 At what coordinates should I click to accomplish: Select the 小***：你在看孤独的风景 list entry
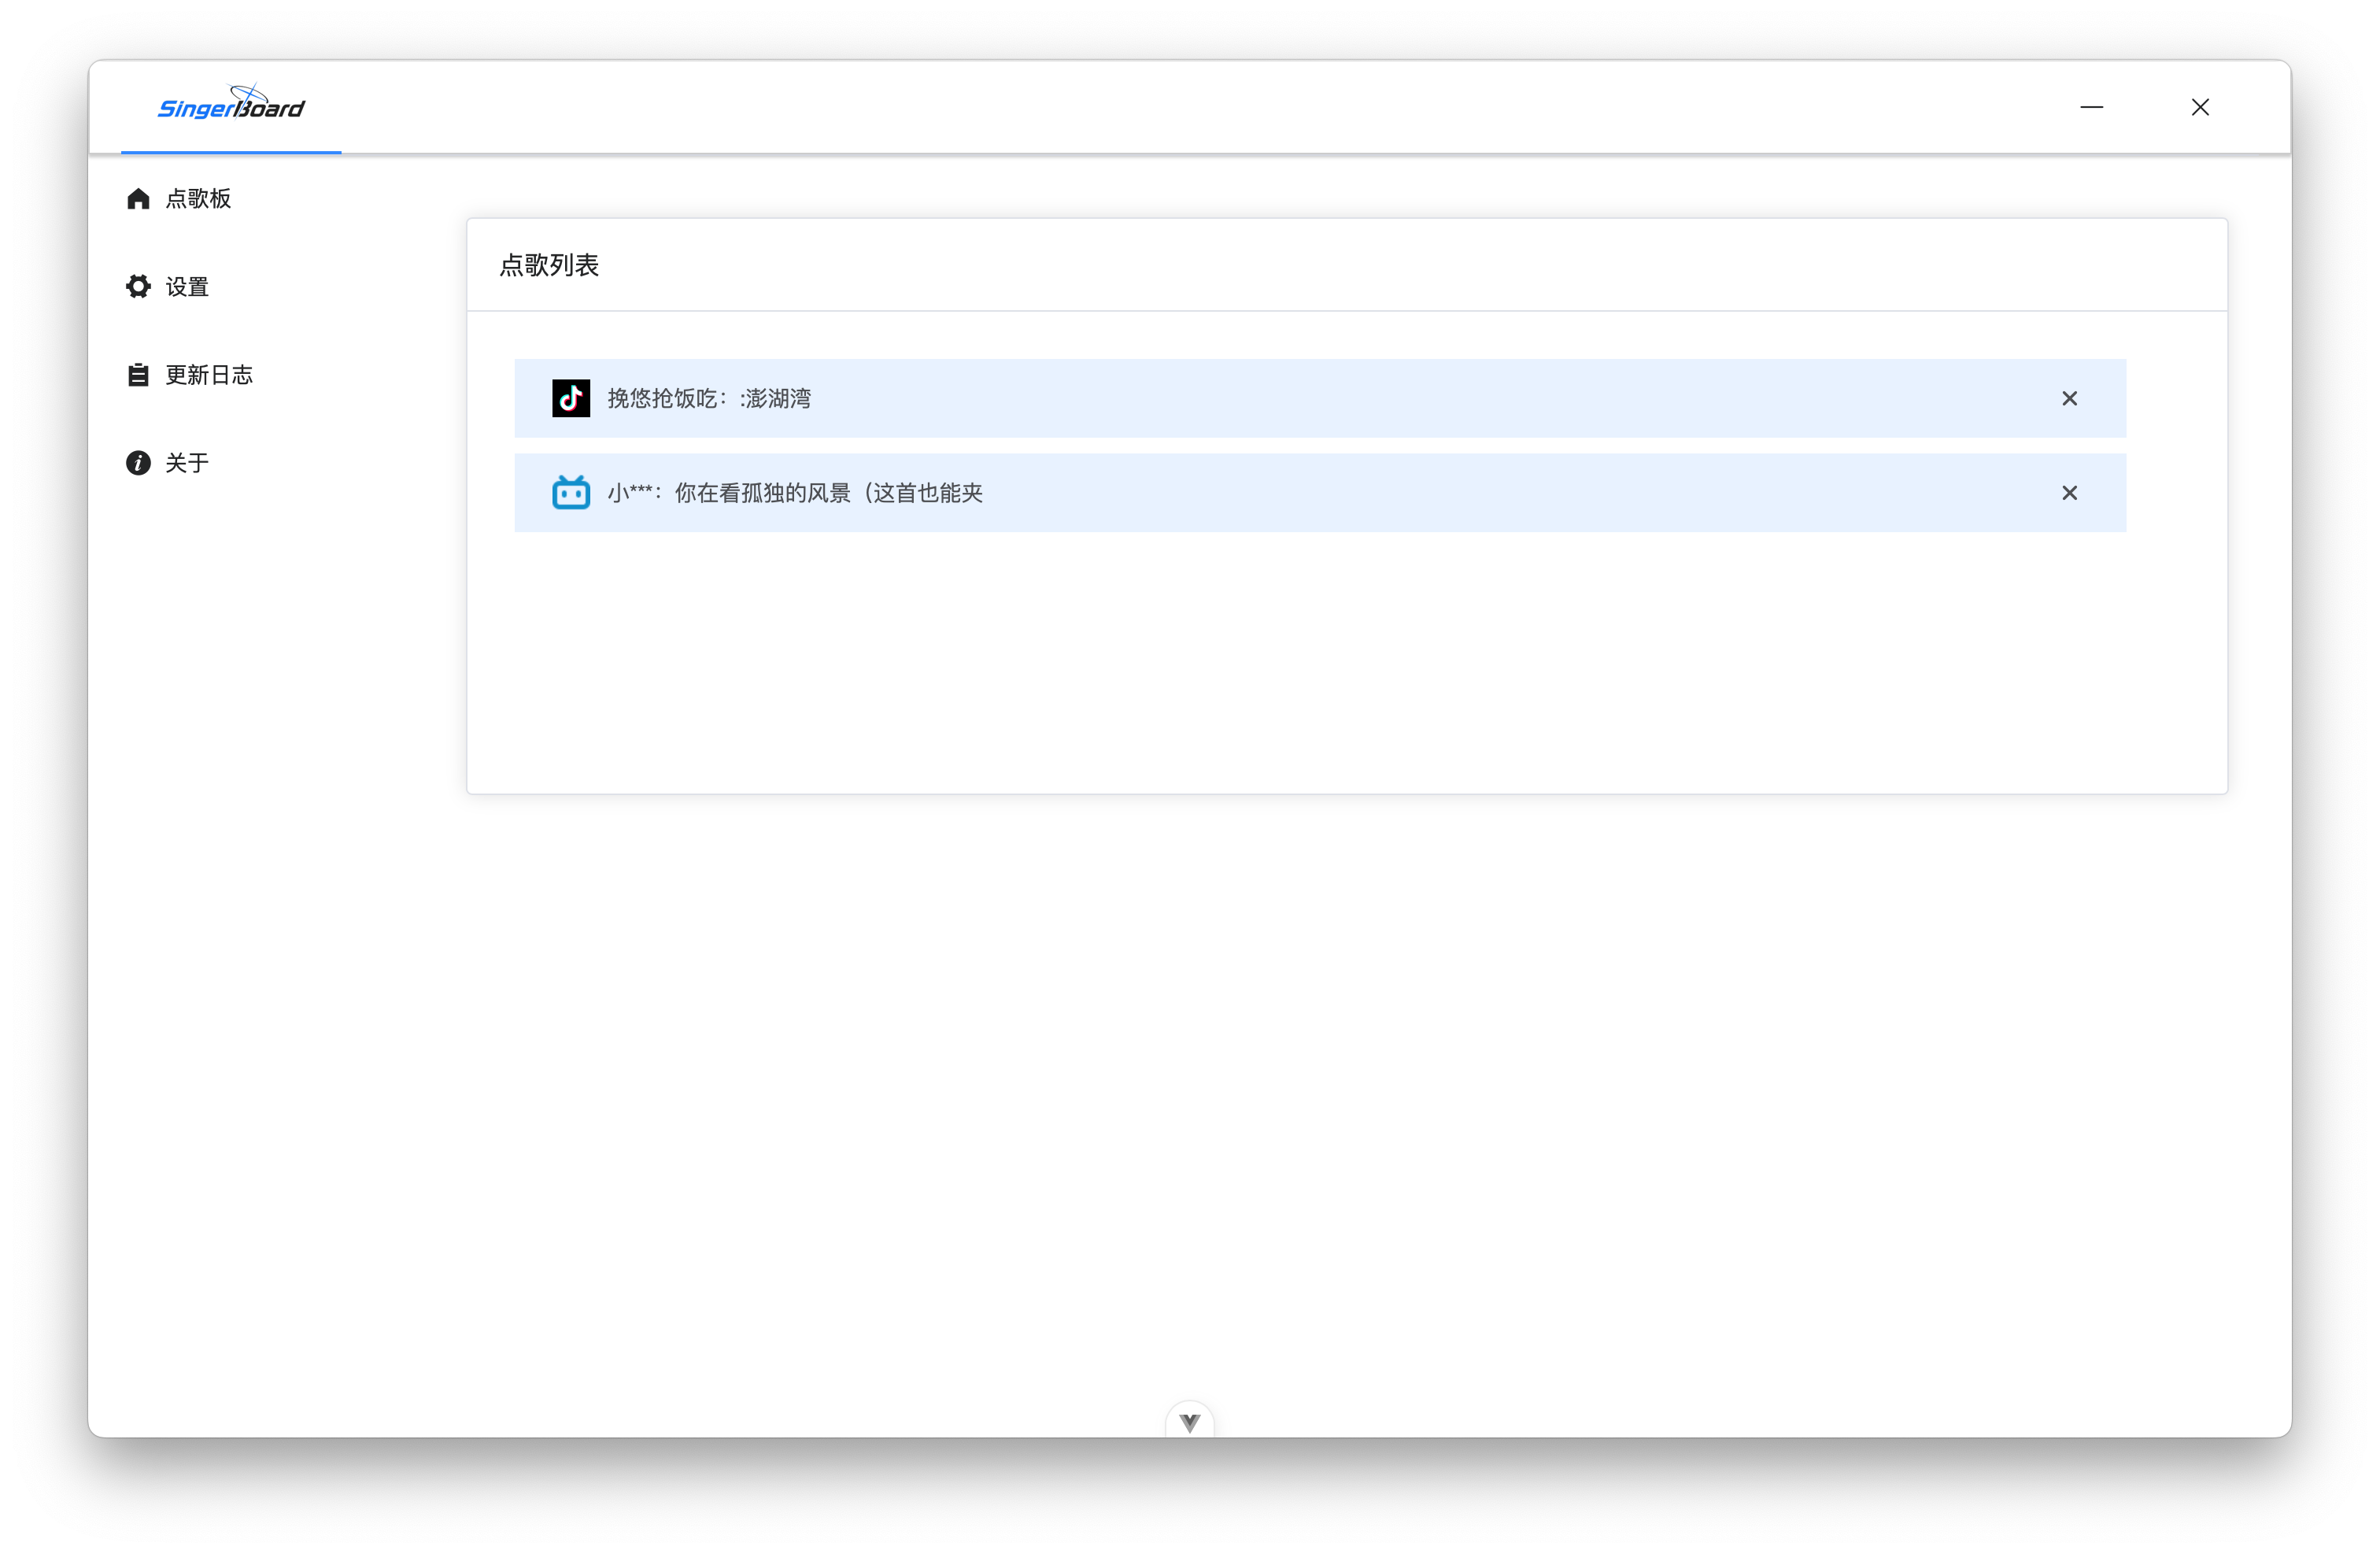1320,493
